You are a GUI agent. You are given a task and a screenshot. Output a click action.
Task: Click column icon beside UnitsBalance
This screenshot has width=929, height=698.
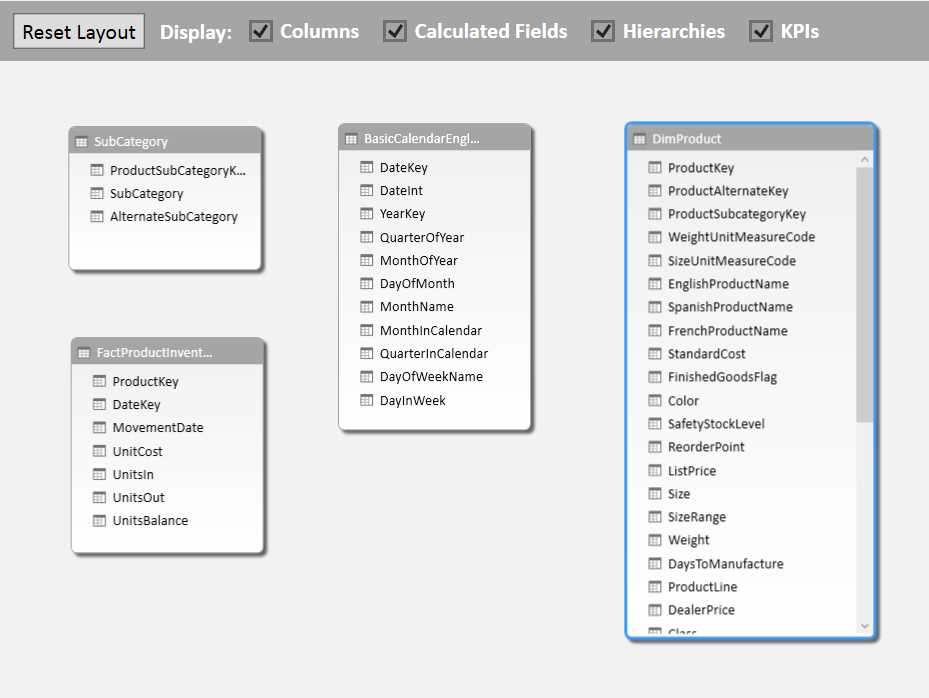(x=99, y=520)
